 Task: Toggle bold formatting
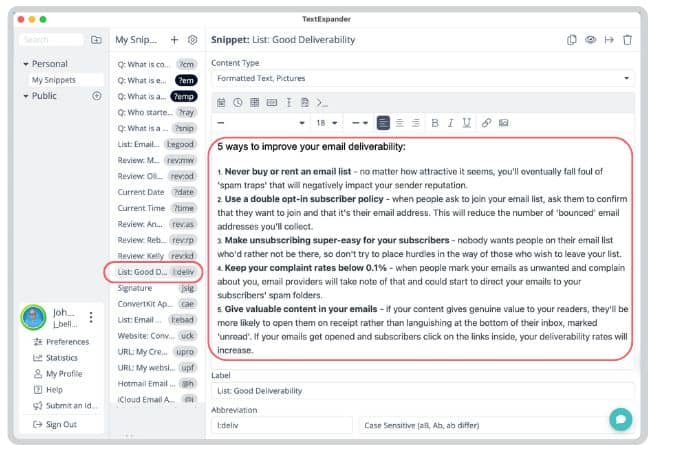coord(435,123)
